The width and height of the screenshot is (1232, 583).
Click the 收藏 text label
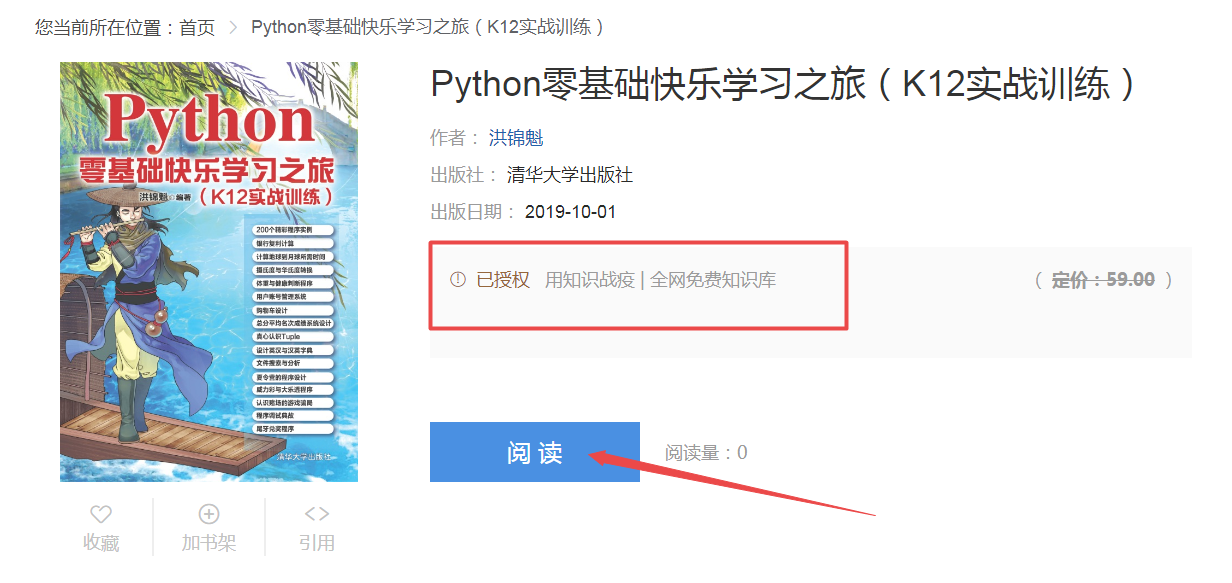101,543
